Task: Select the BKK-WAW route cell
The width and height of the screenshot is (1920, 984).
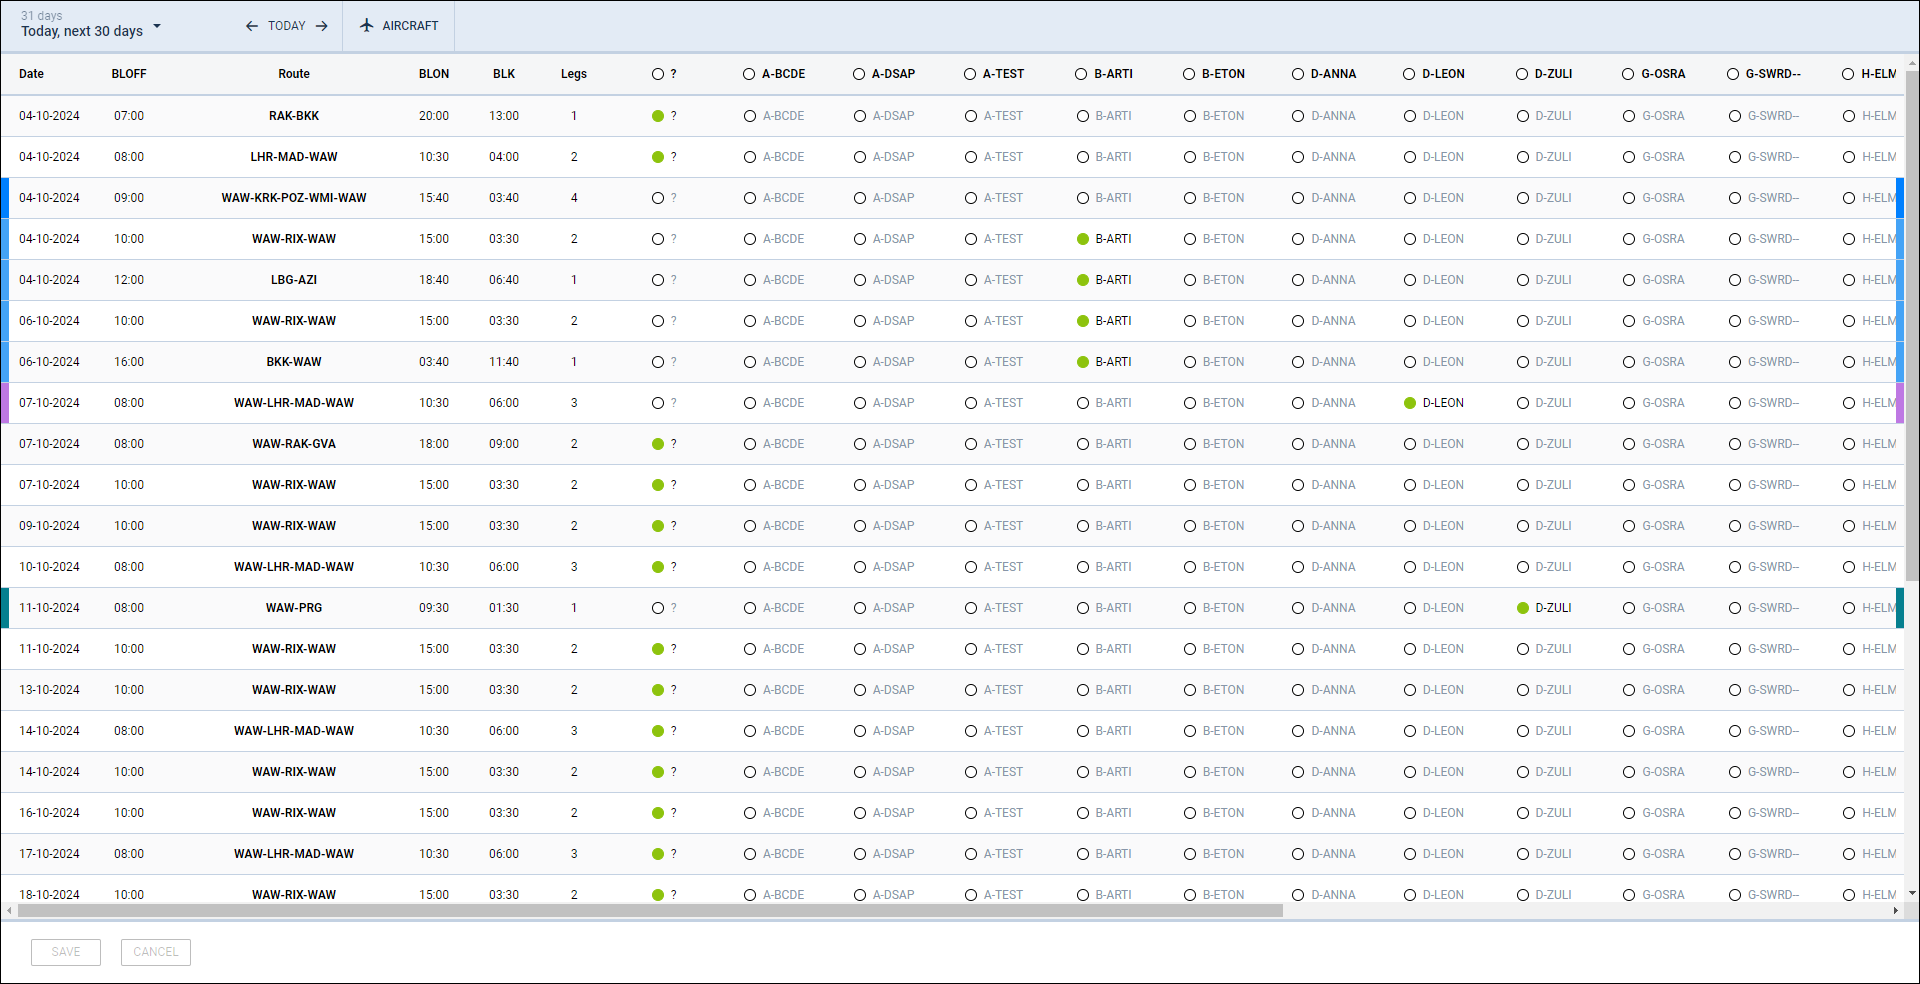Action: [294, 362]
